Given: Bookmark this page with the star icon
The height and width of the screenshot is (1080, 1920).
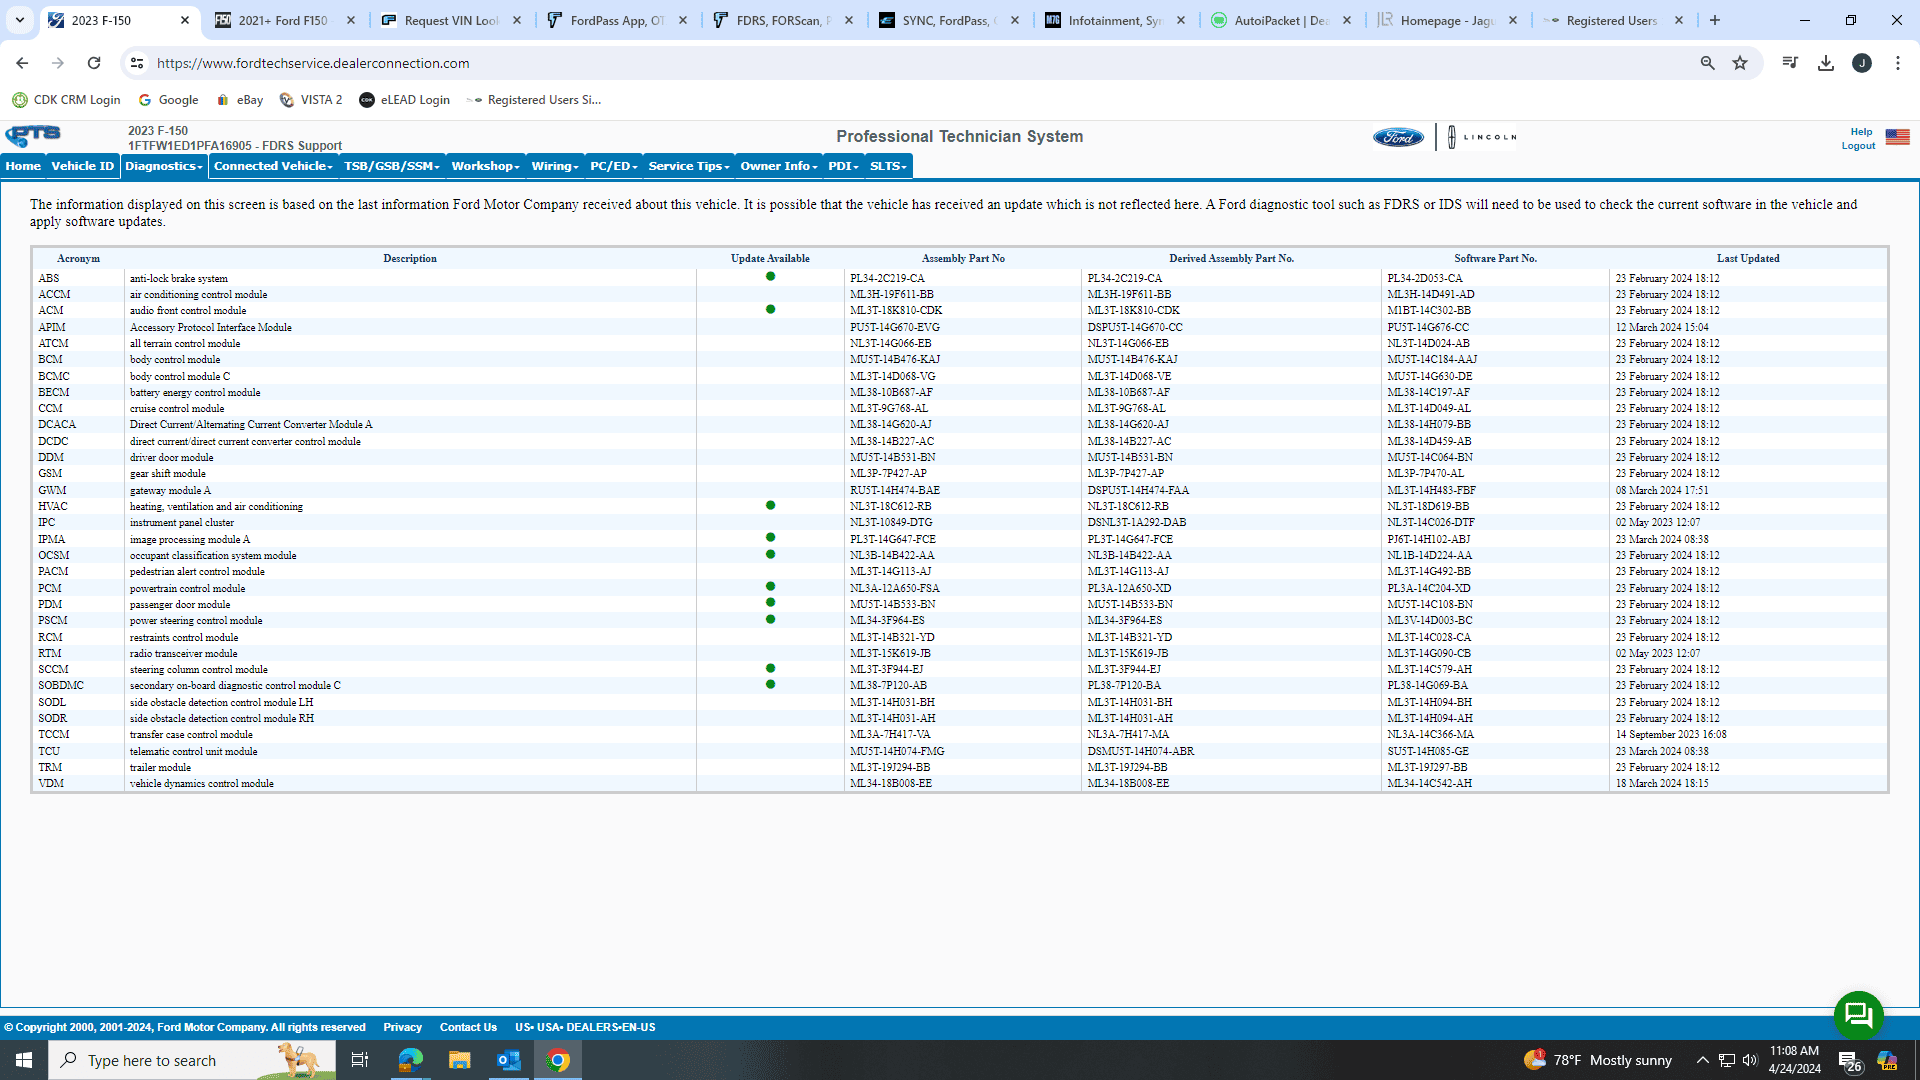Looking at the screenshot, I should [x=1740, y=63].
